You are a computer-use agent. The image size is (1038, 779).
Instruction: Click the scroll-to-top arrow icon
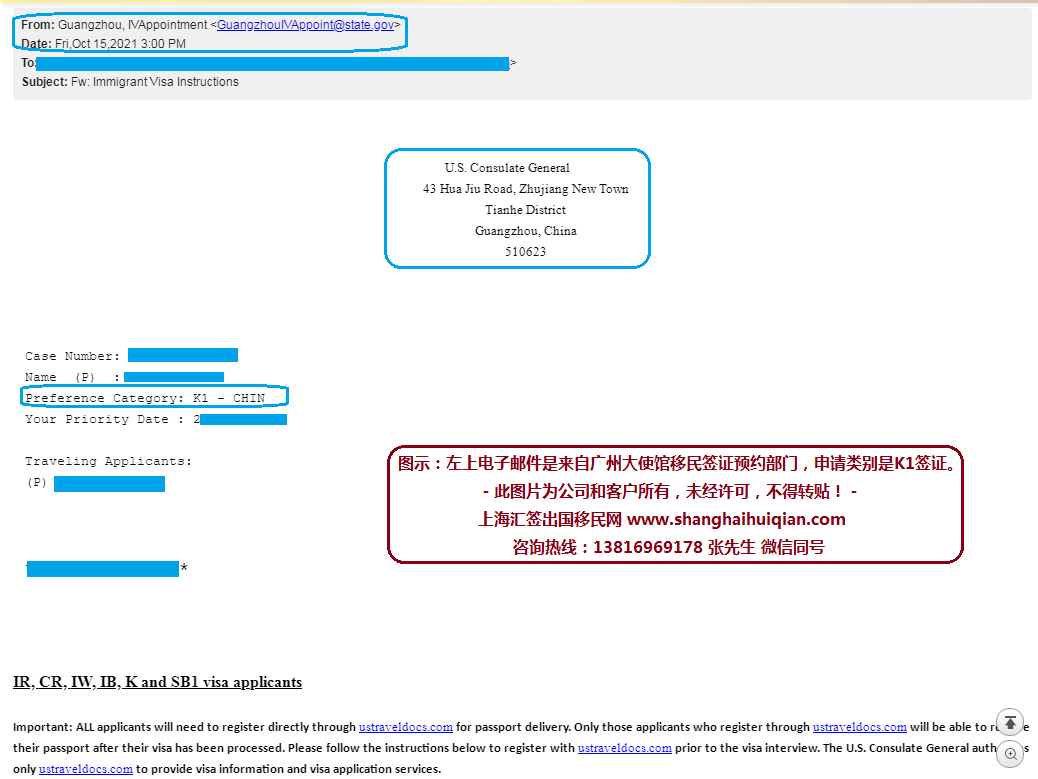tap(1010, 724)
